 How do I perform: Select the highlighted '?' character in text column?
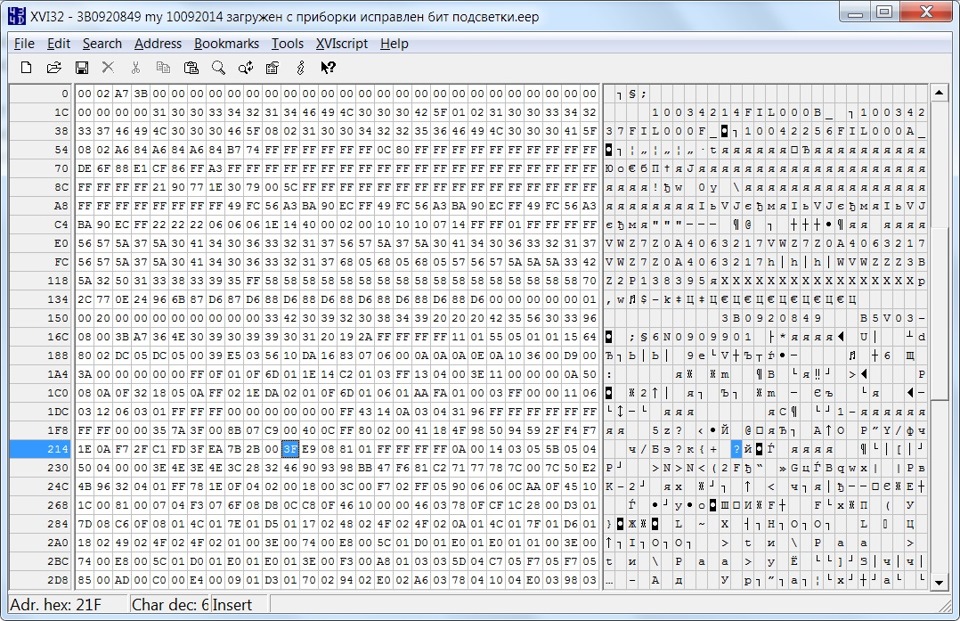coord(737,449)
